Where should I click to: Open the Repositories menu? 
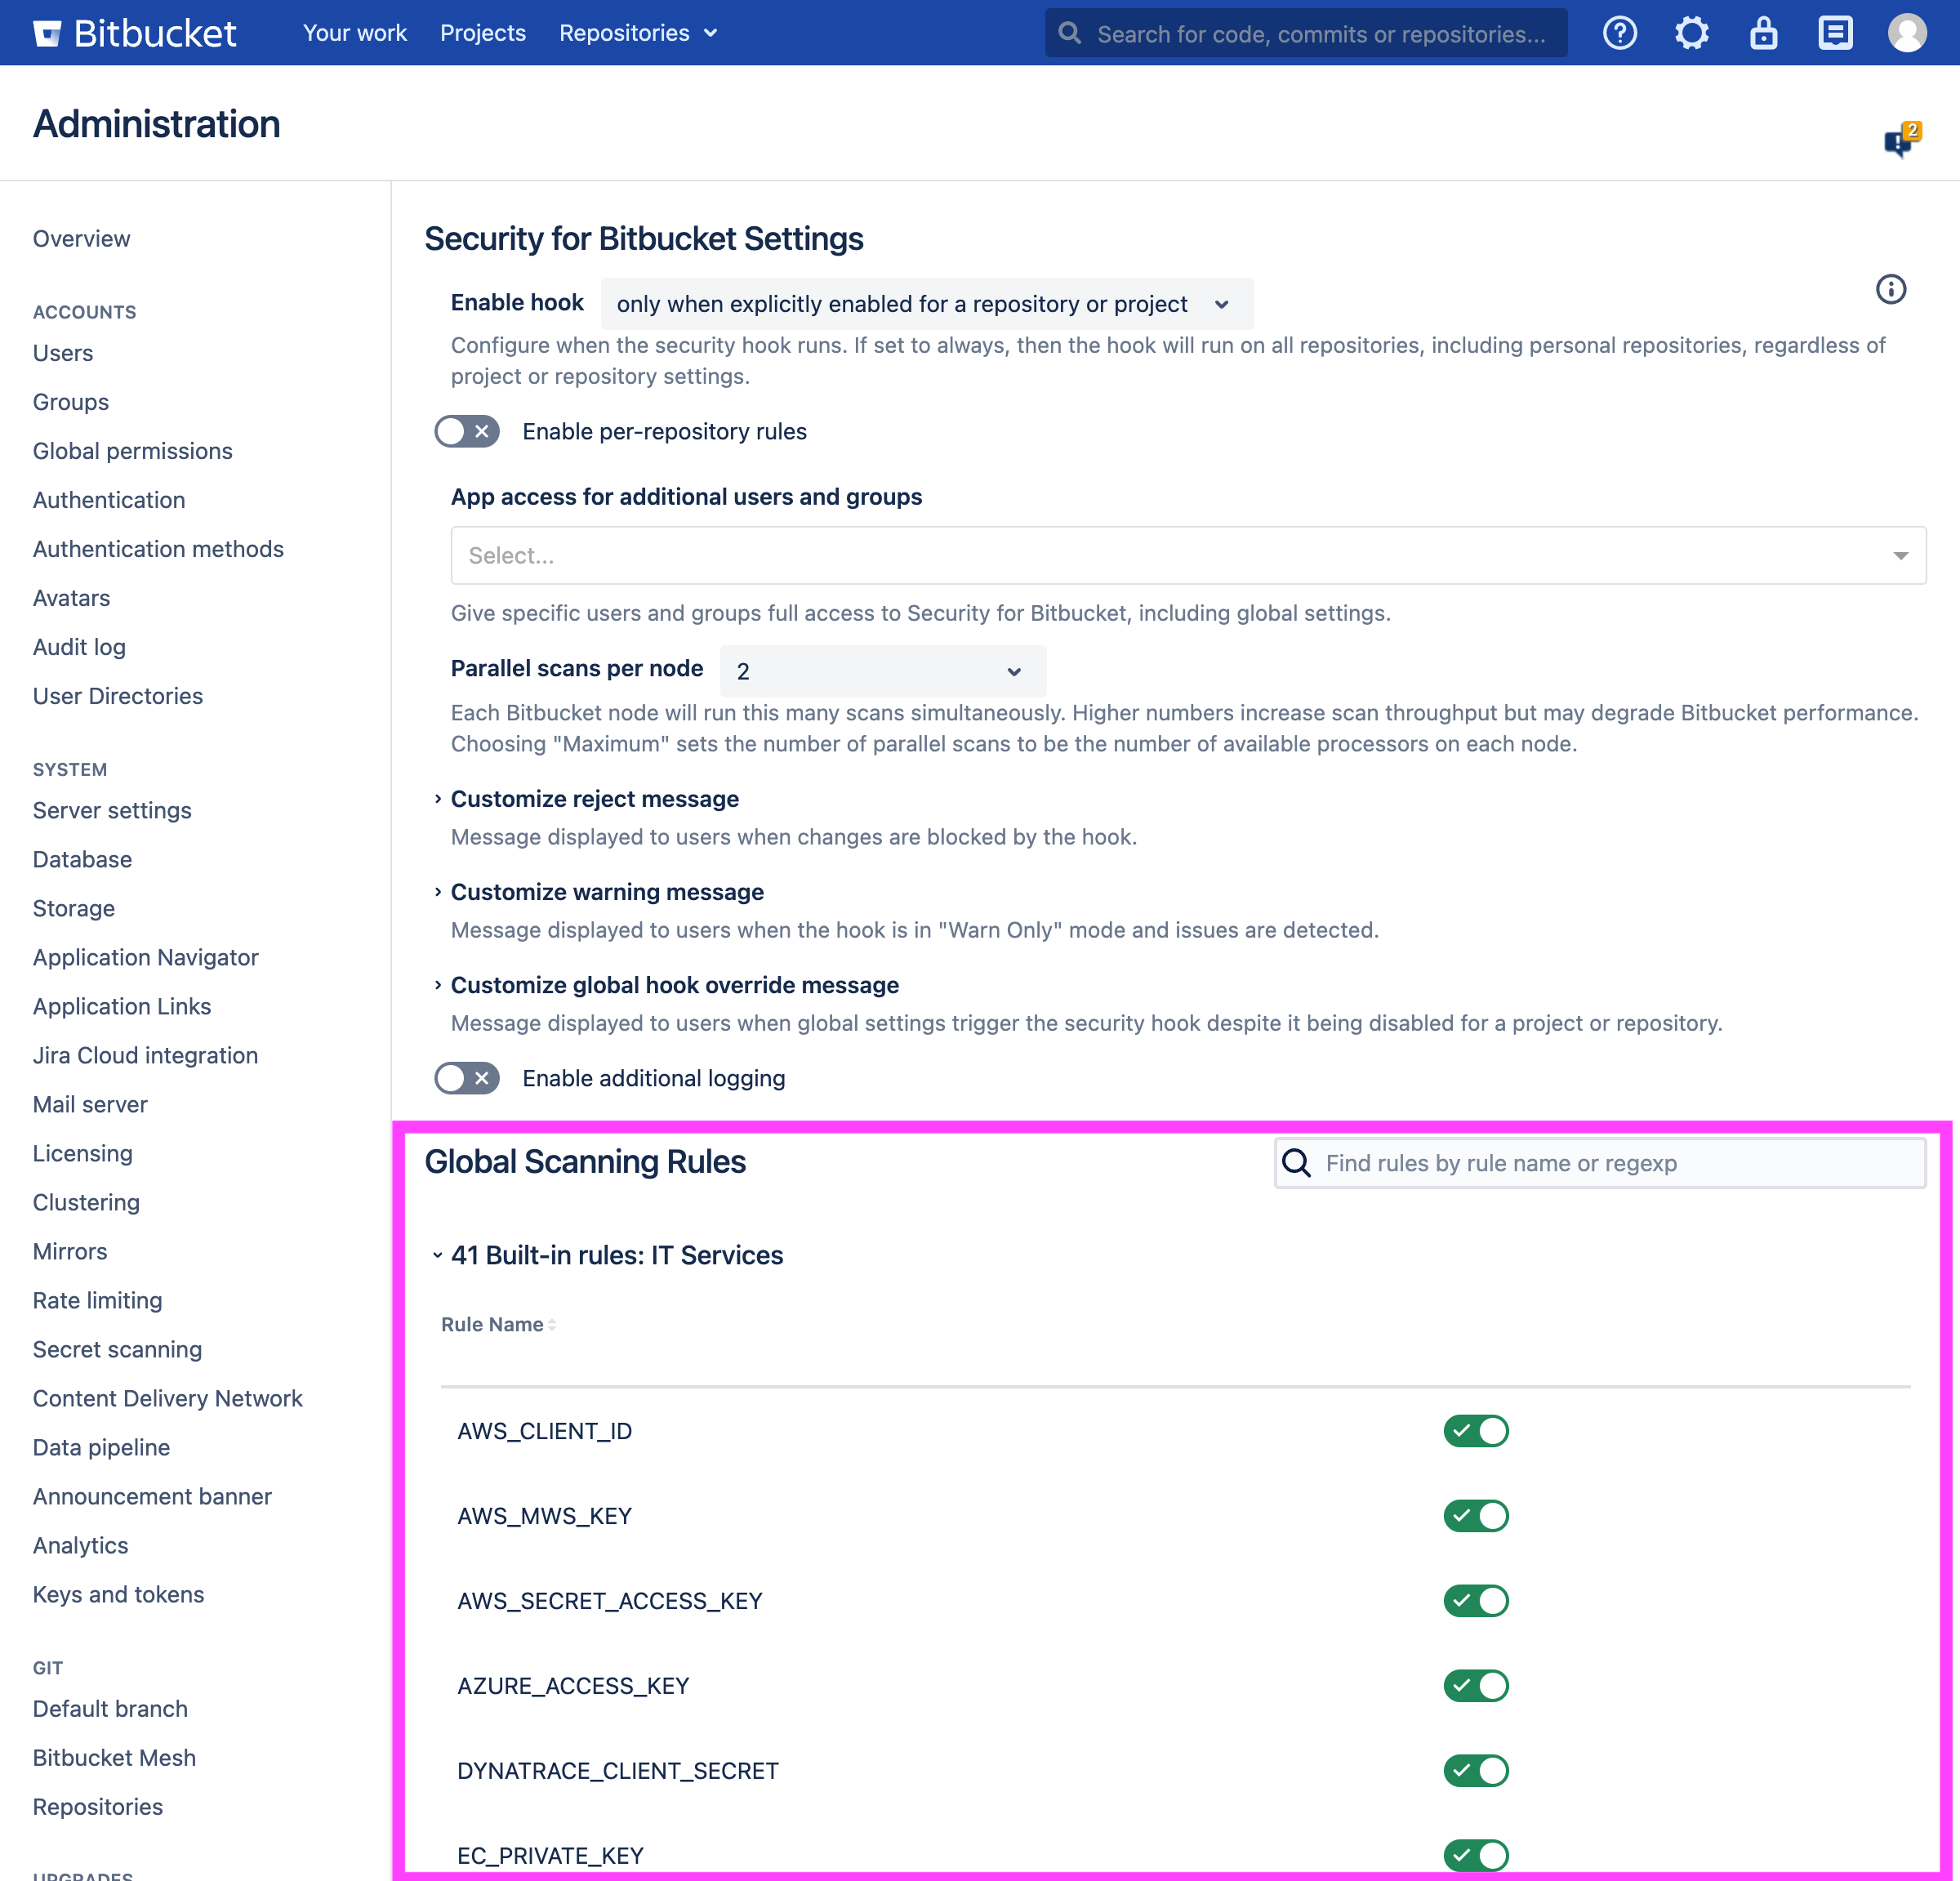[x=637, y=33]
